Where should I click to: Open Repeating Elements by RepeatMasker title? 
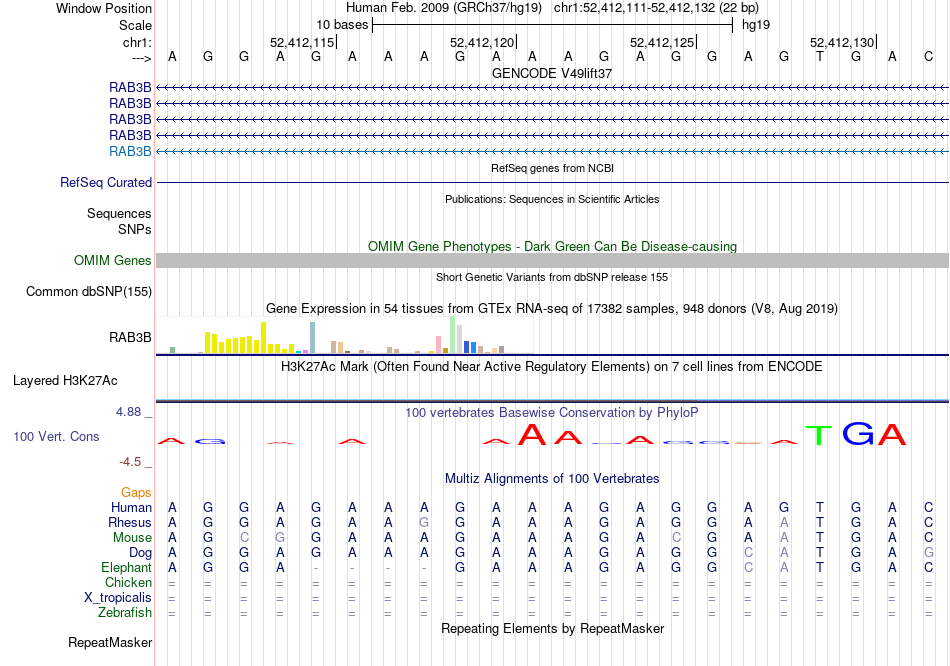click(x=552, y=629)
